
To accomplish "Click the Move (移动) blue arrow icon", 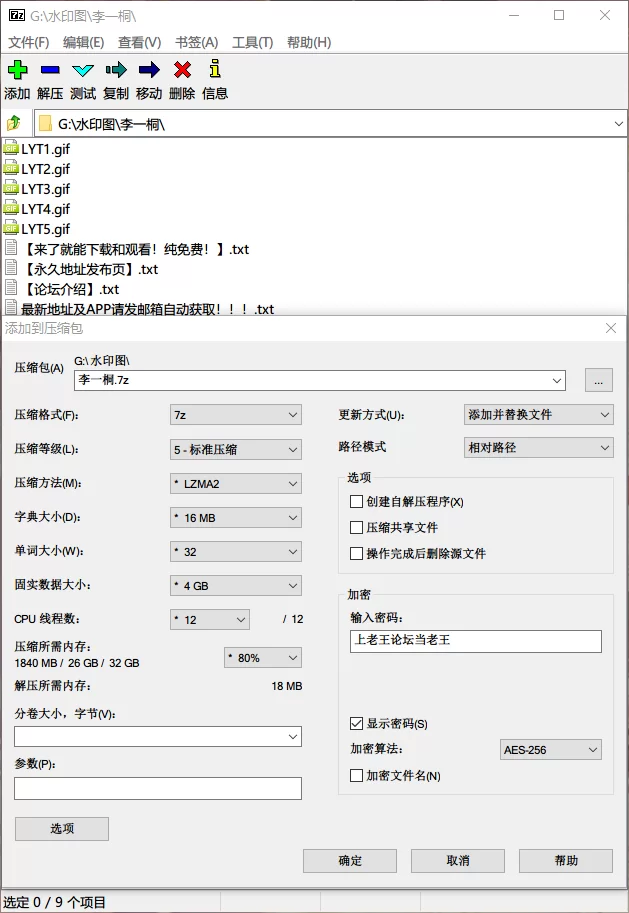I will tap(149, 70).
